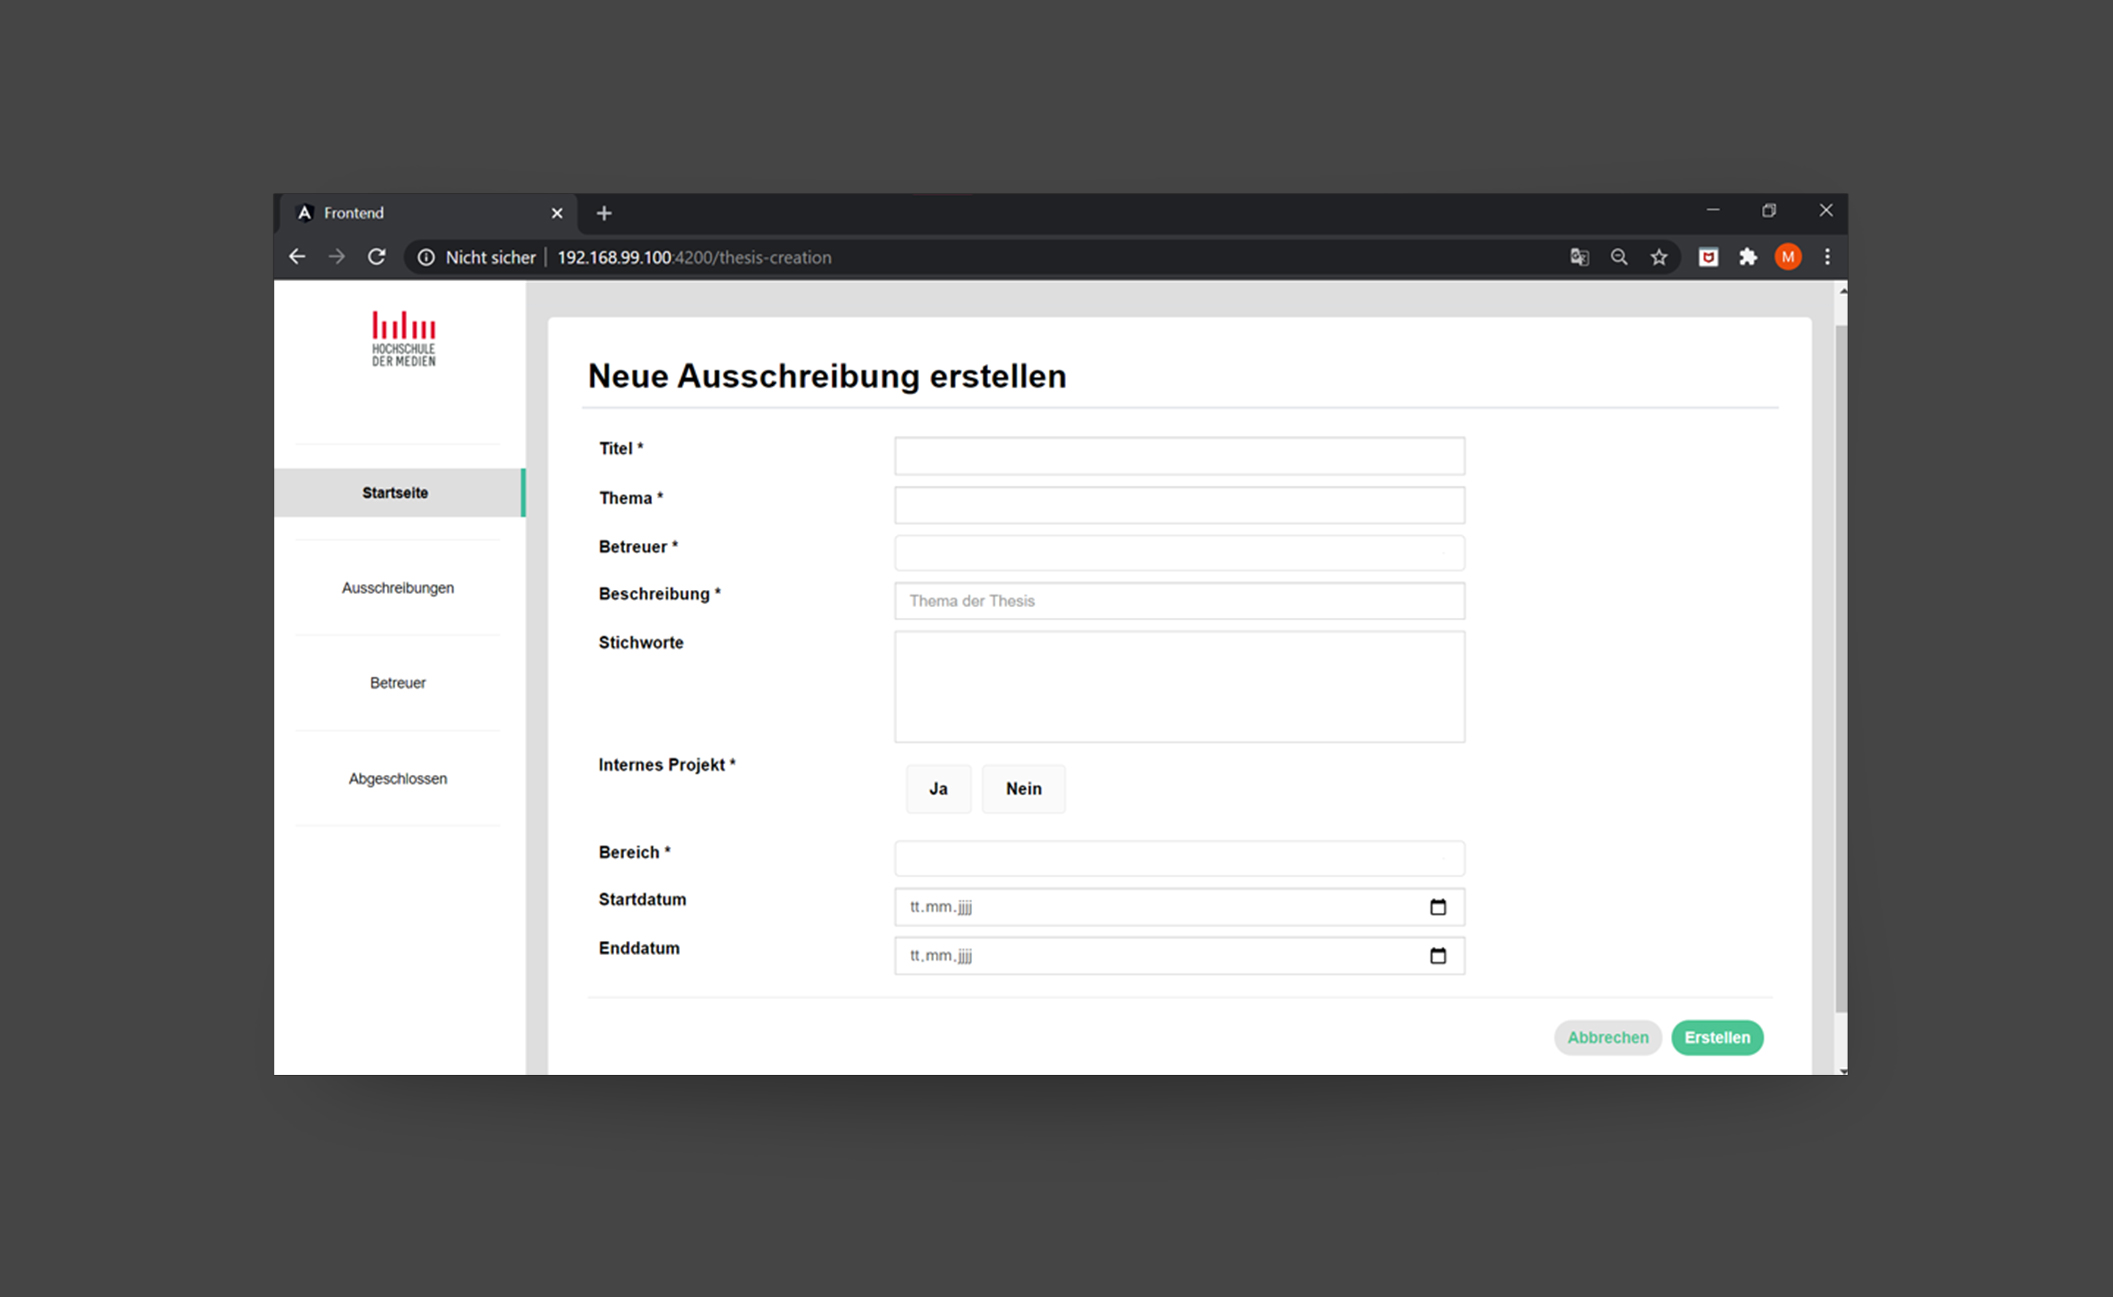The height and width of the screenshot is (1297, 2113).
Task: Restore down the browser window
Action: [x=1769, y=211]
